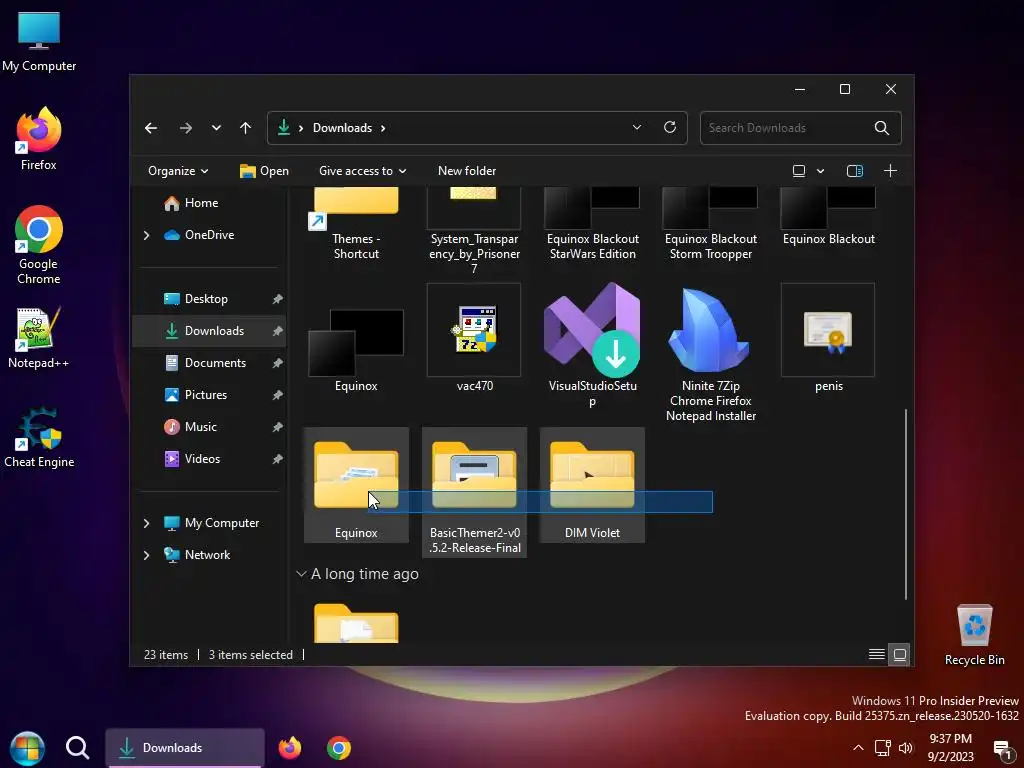Viewport: 1024px width, 768px height.
Task: Expand address bar history dropdown
Action: coord(637,127)
